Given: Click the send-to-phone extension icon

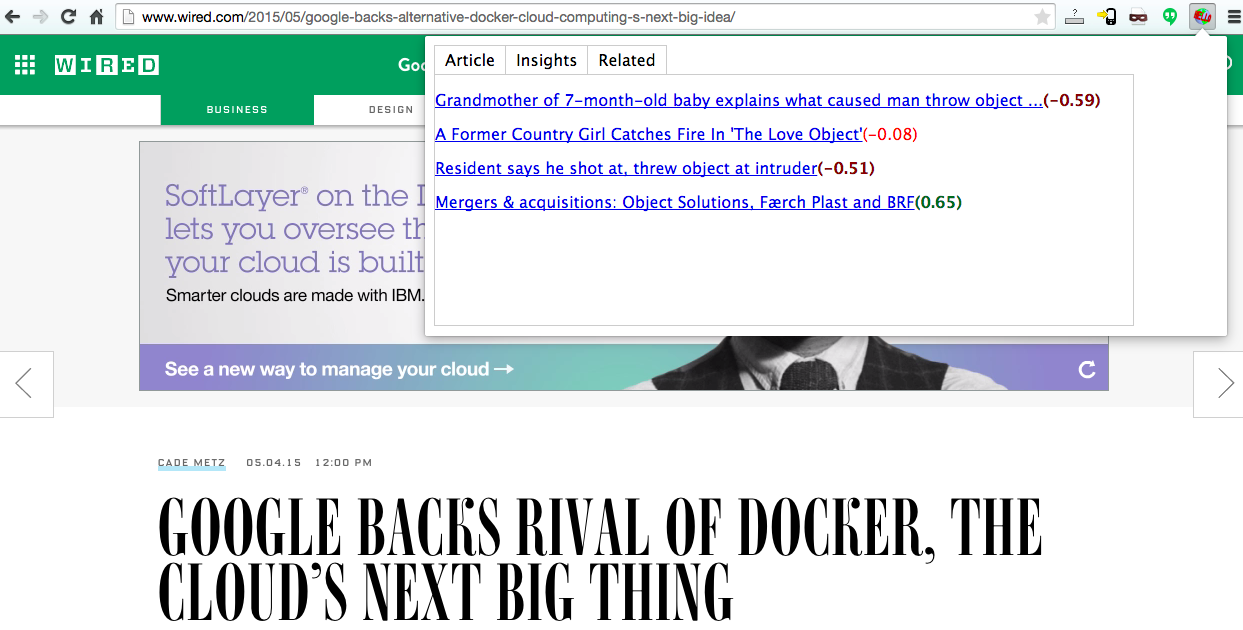Looking at the screenshot, I should click(x=1107, y=17).
